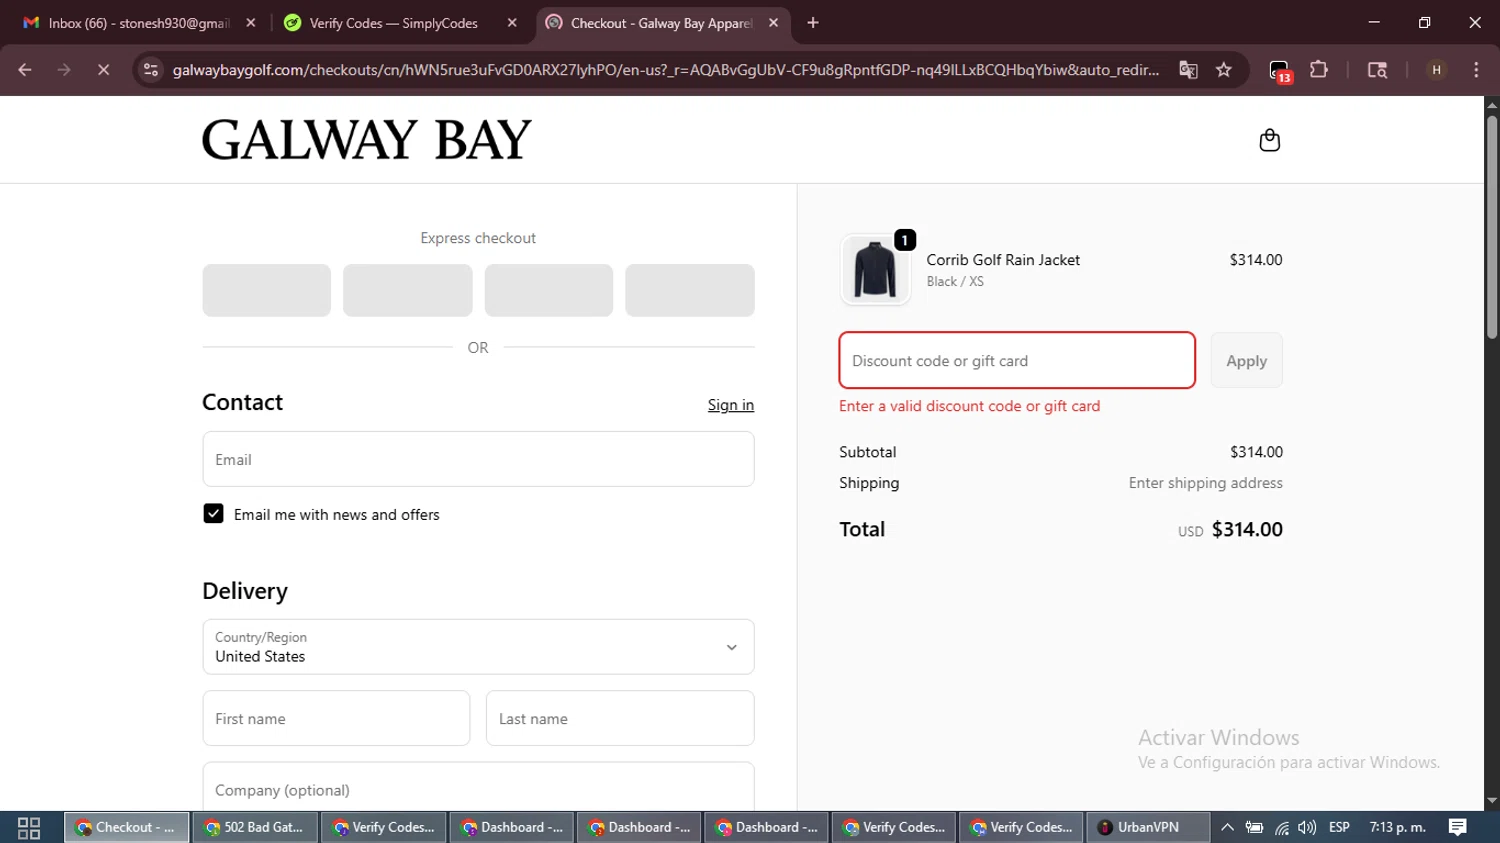Focus the Email input field
1500x843 pixels.
pyautogui.click(x=478, y=460)
